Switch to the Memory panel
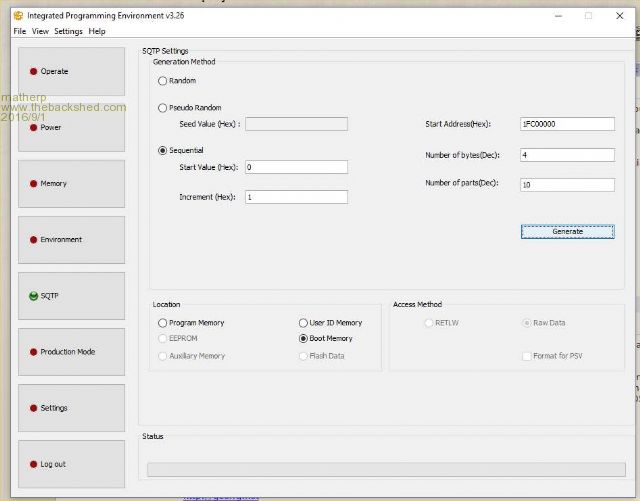This screenshot has width=640, height=501. [x=71, y=184]
